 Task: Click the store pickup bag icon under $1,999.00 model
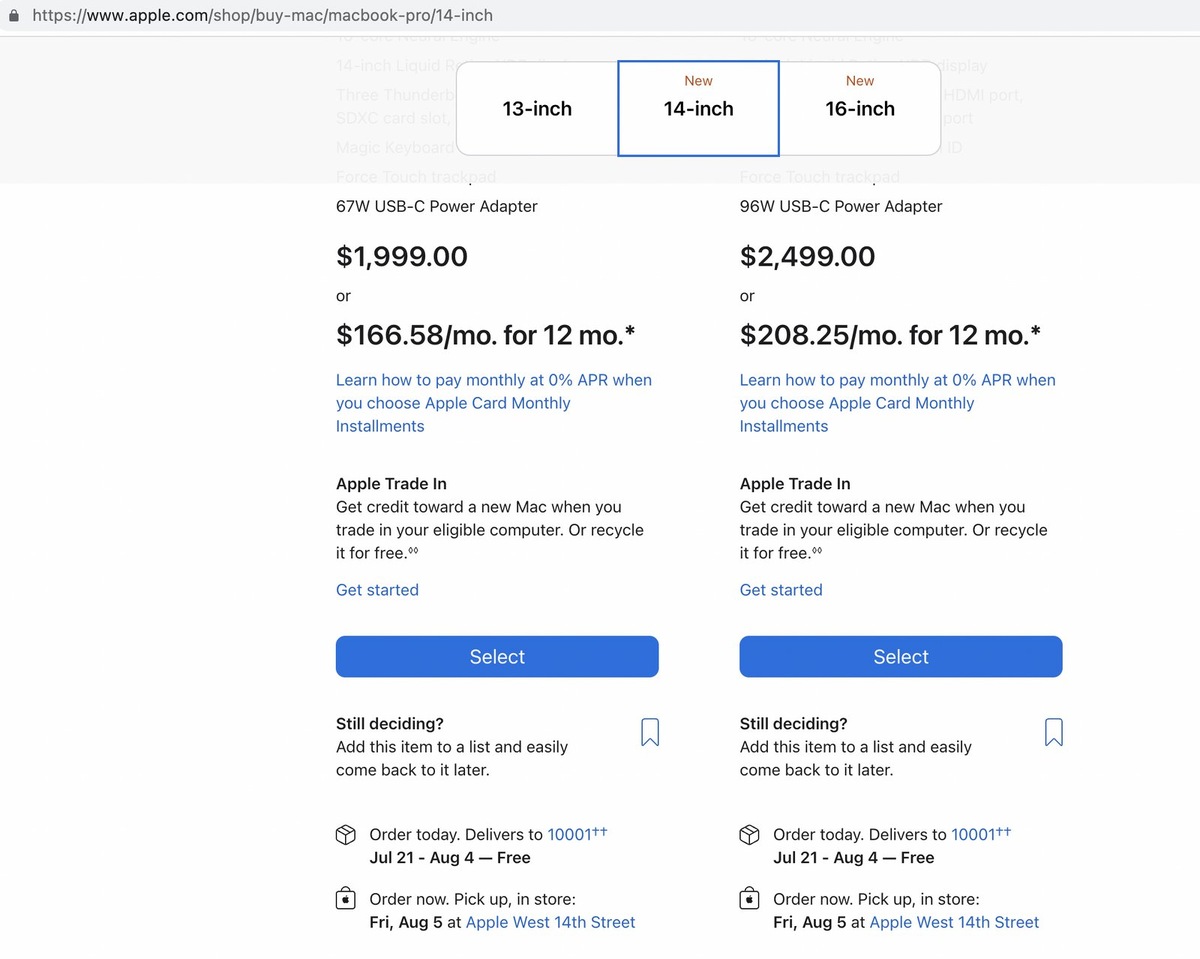pos(345,898)
